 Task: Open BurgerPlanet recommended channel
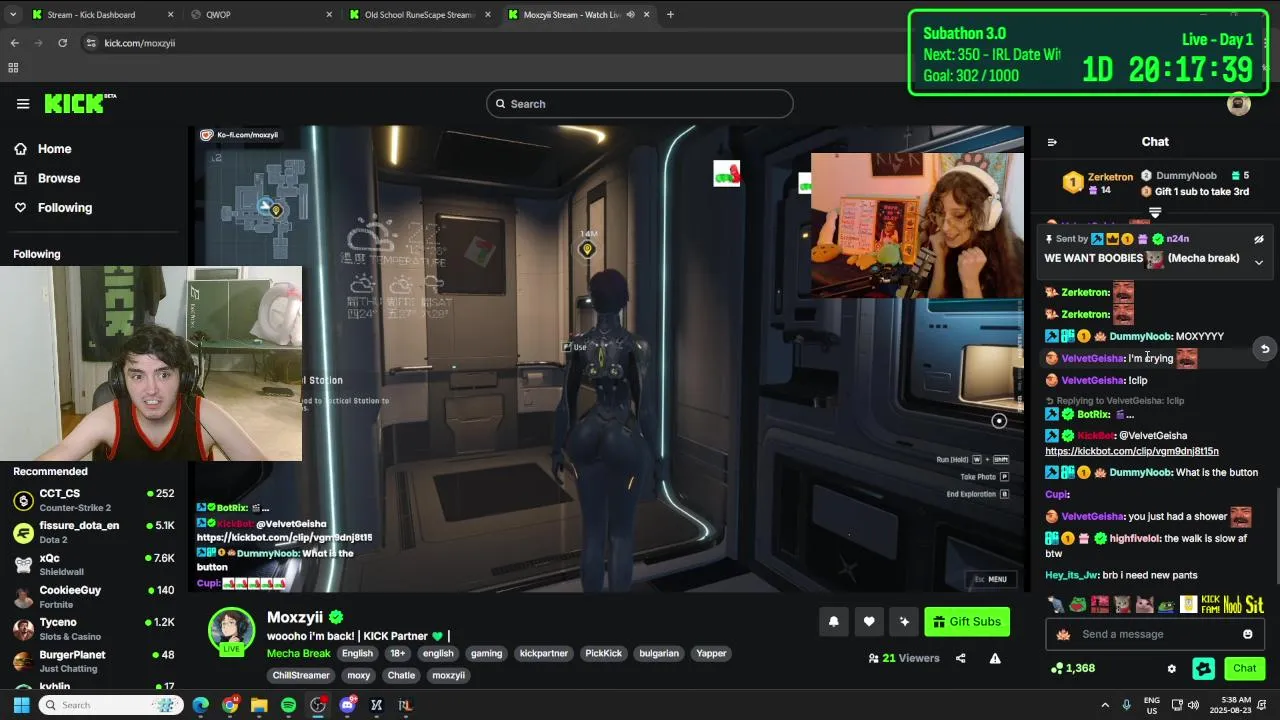pos(94,661)
